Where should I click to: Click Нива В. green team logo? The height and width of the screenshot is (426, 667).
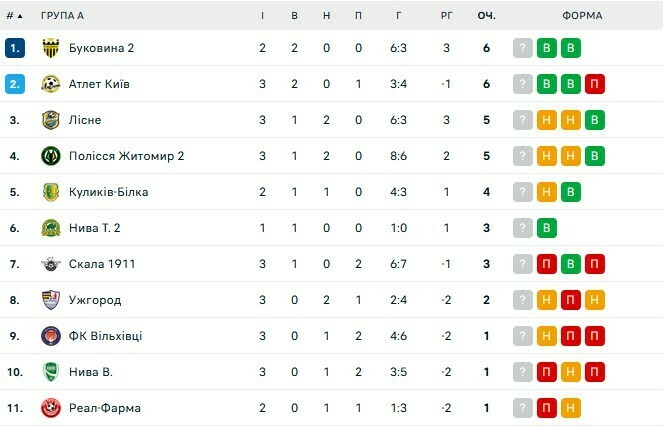(x=51, y=372)
